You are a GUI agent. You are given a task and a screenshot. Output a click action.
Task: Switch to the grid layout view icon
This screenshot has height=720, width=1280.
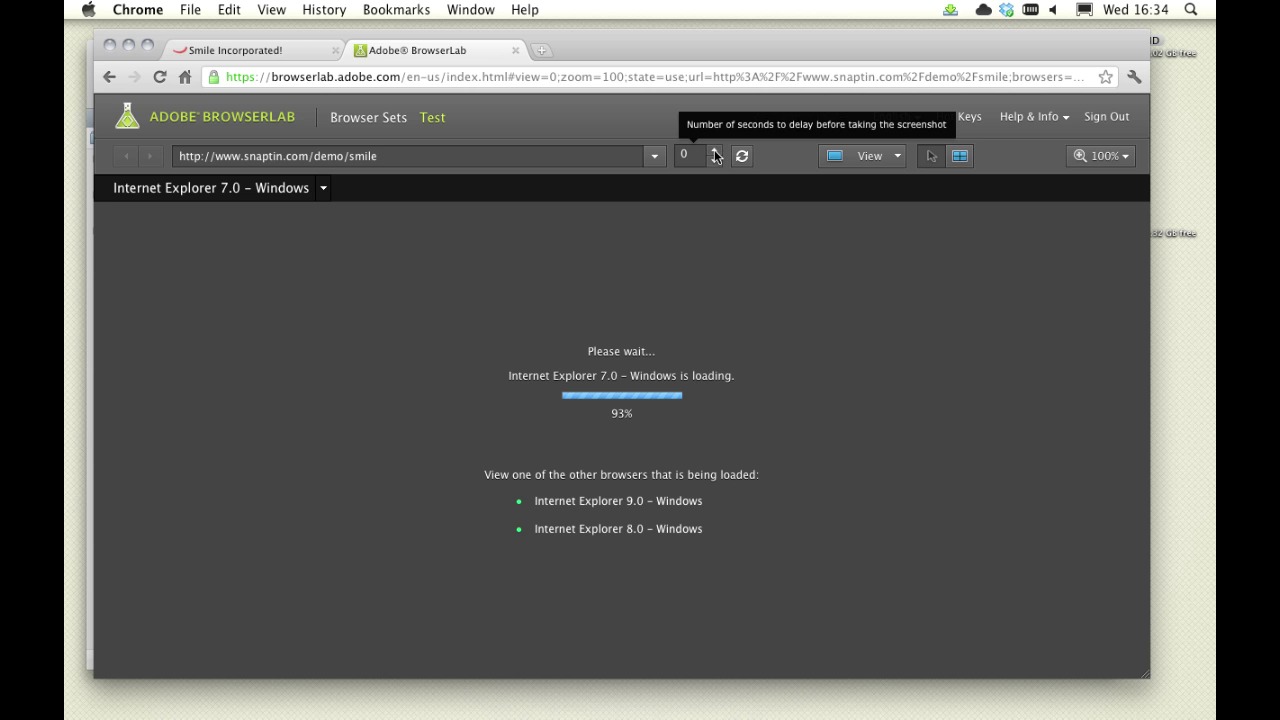tap(960, 156)
